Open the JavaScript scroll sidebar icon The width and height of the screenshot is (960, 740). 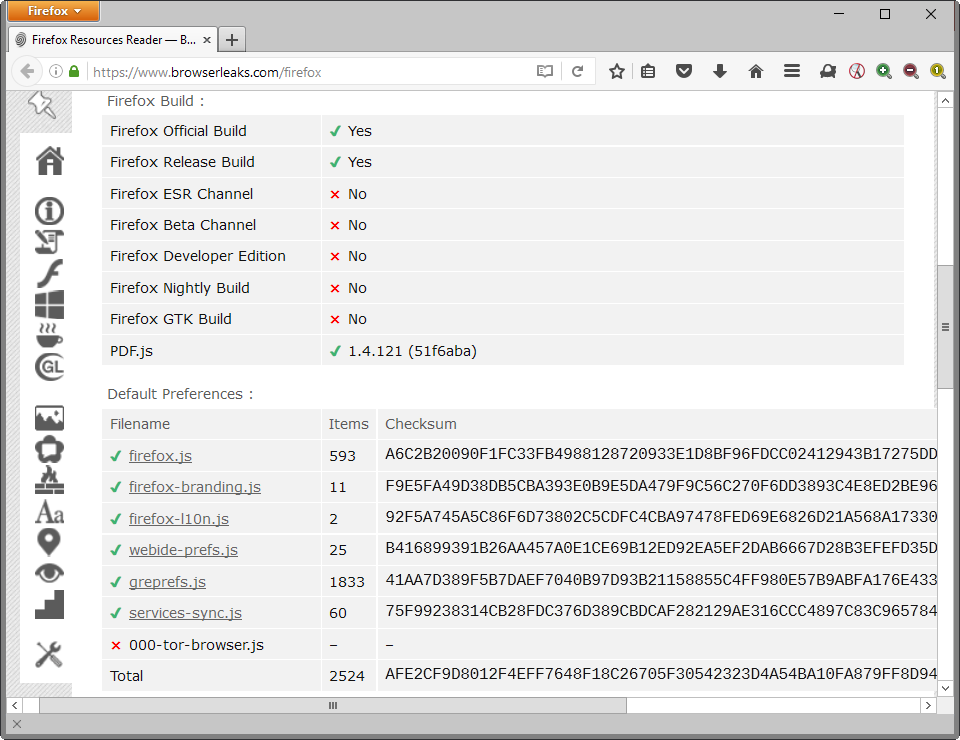click(x=49, y=242)
